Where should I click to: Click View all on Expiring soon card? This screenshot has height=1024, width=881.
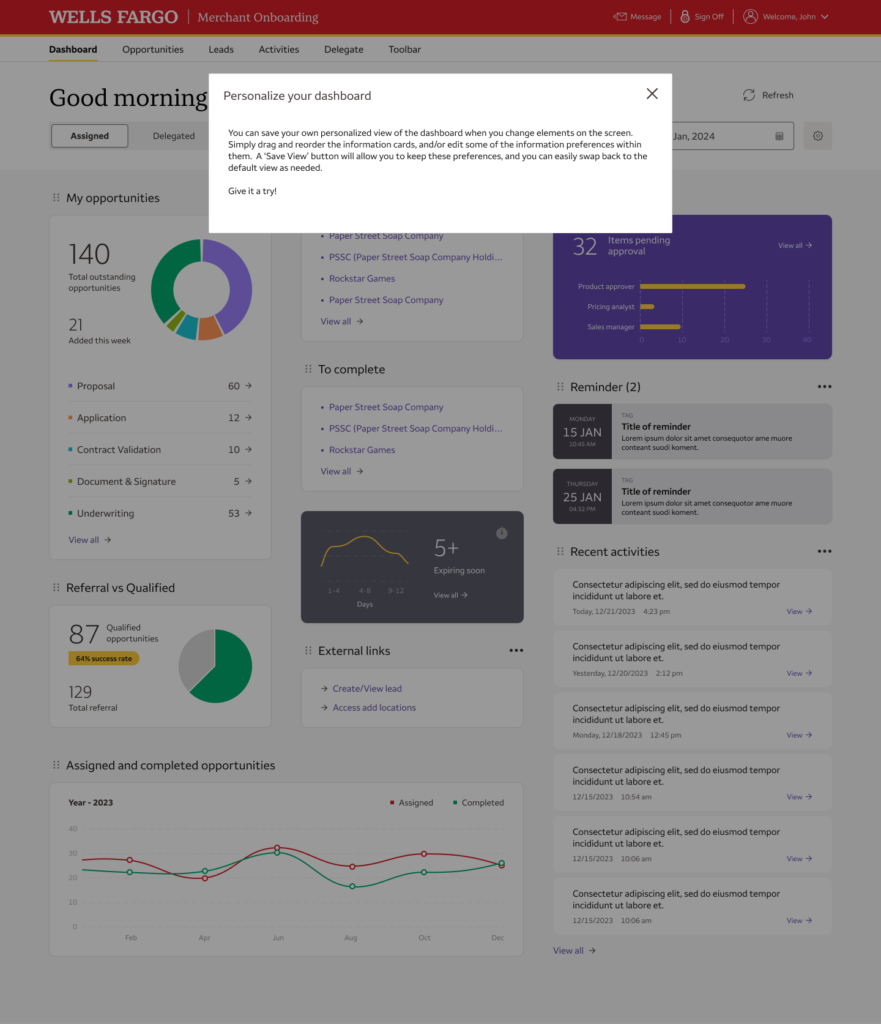[450, 596]
